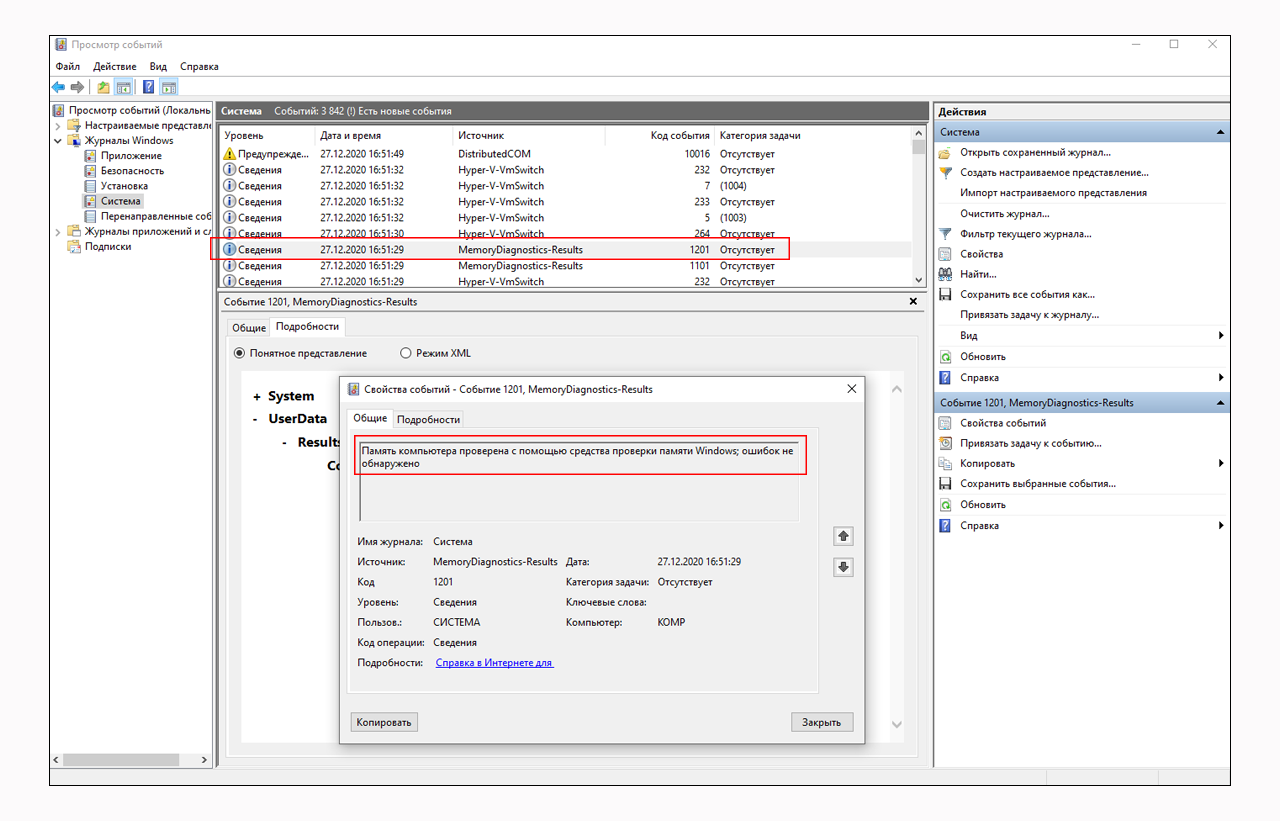Collapse the Система section in Действия pane
The image size is (1280, 821).
1220,132
